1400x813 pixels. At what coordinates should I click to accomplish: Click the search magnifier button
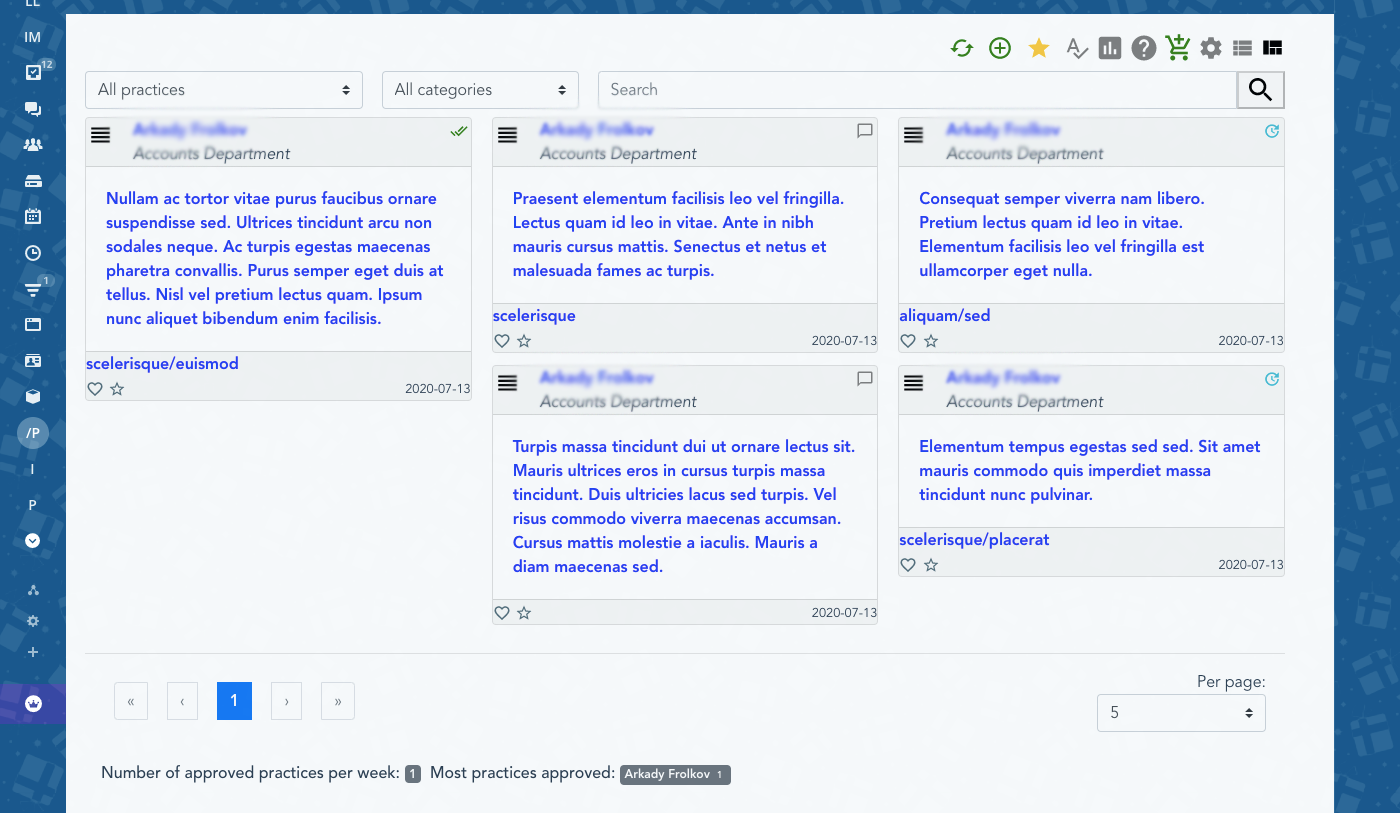coord(1260,90)
